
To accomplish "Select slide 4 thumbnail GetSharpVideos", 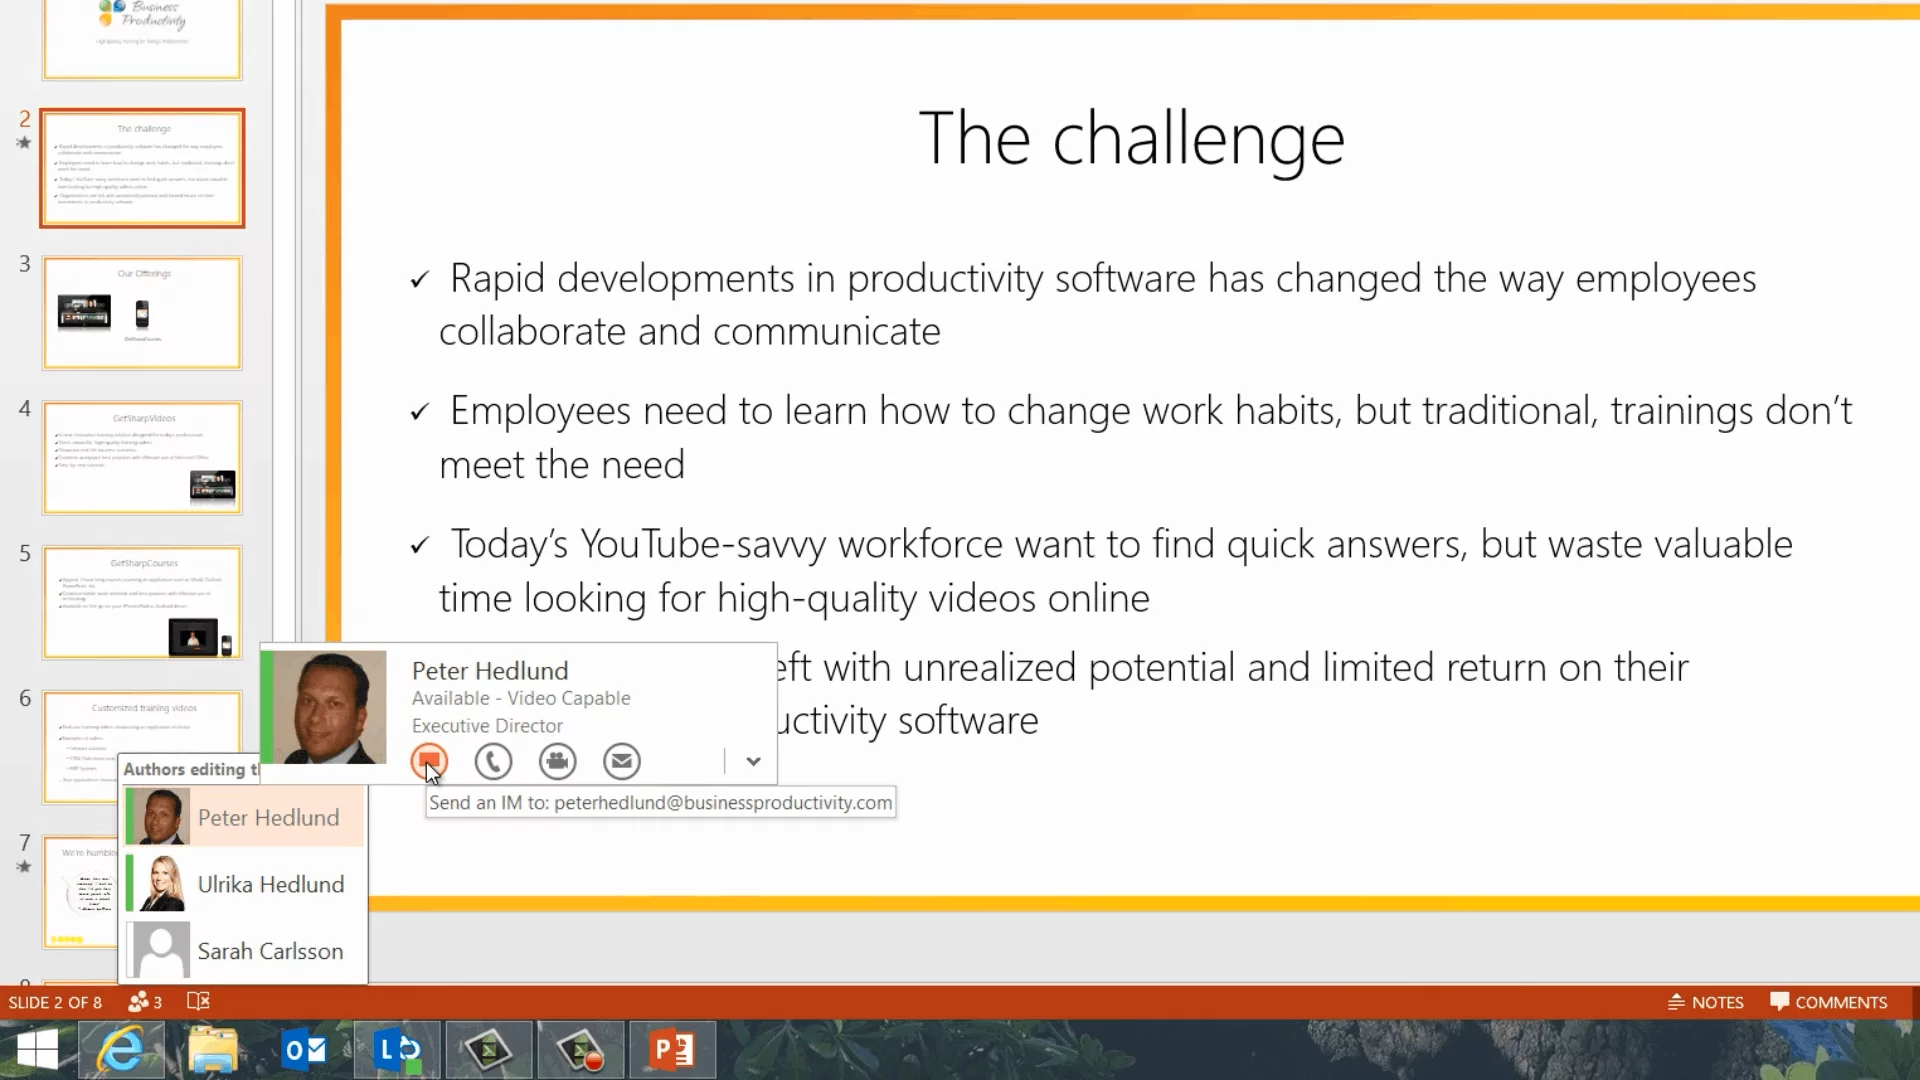I will coord(142,458).
